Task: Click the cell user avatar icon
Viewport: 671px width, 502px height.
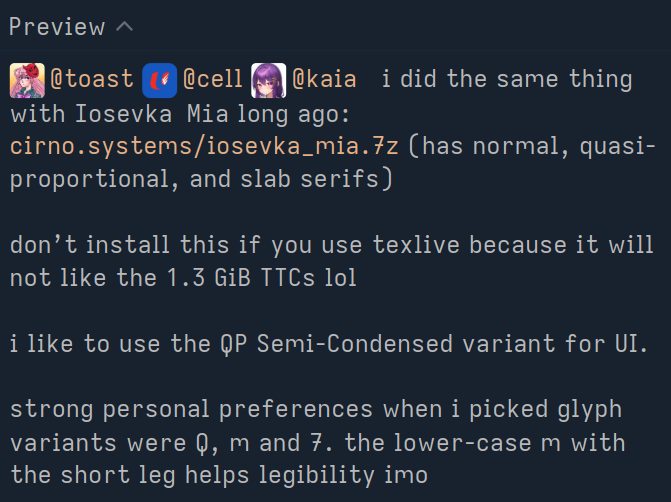Action: (x=159, y=79)
